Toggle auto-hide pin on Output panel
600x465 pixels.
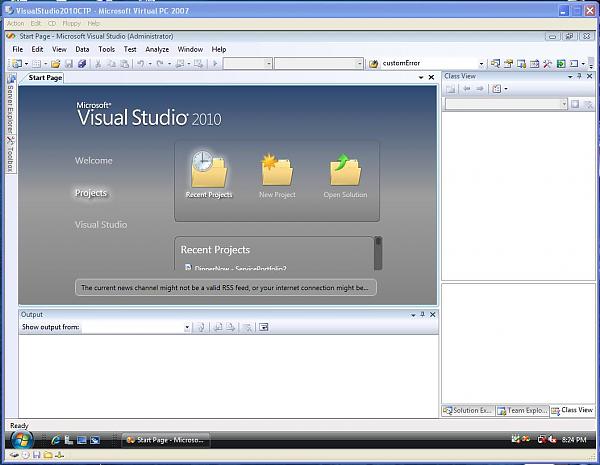pos(422,314)
